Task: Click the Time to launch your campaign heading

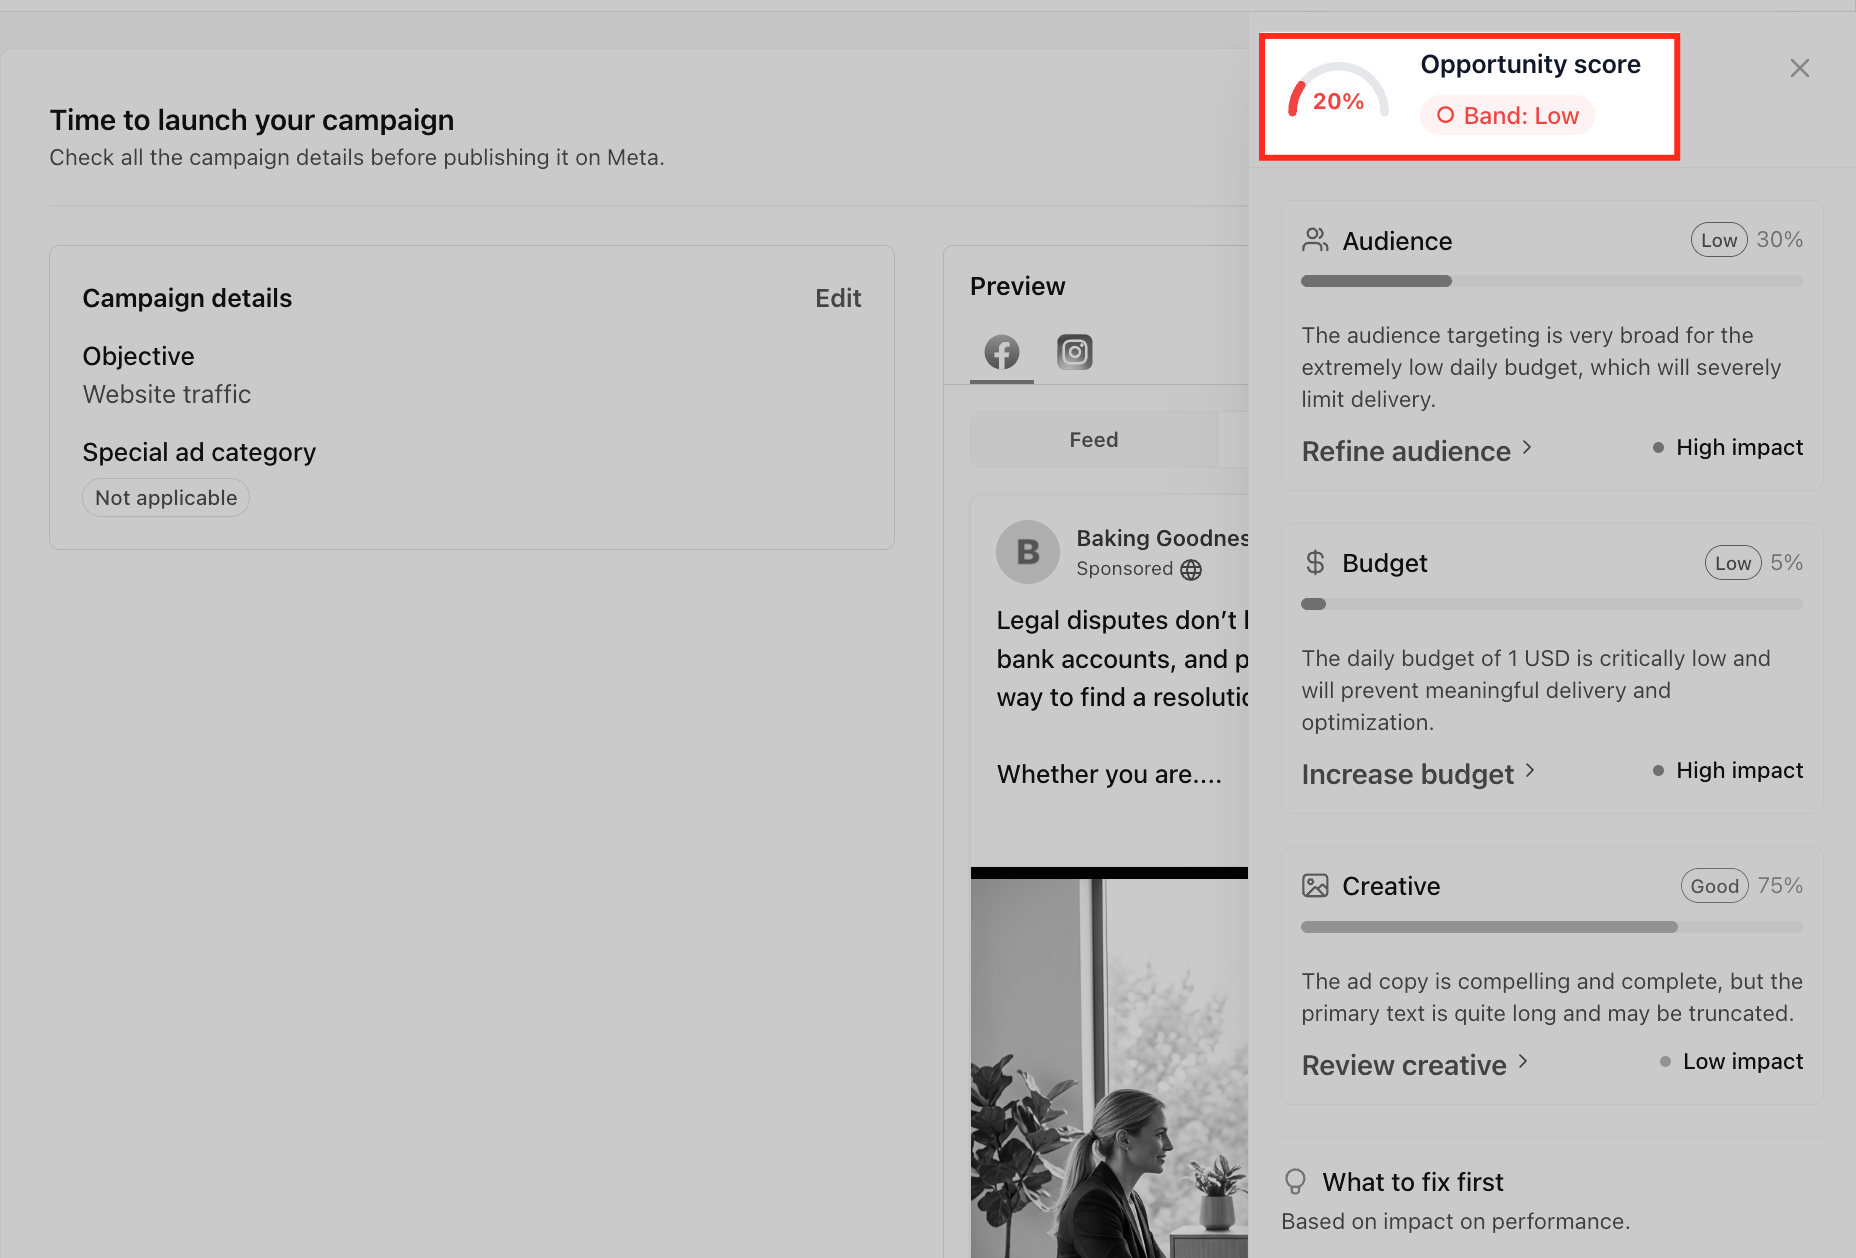Action: [252, 120]
